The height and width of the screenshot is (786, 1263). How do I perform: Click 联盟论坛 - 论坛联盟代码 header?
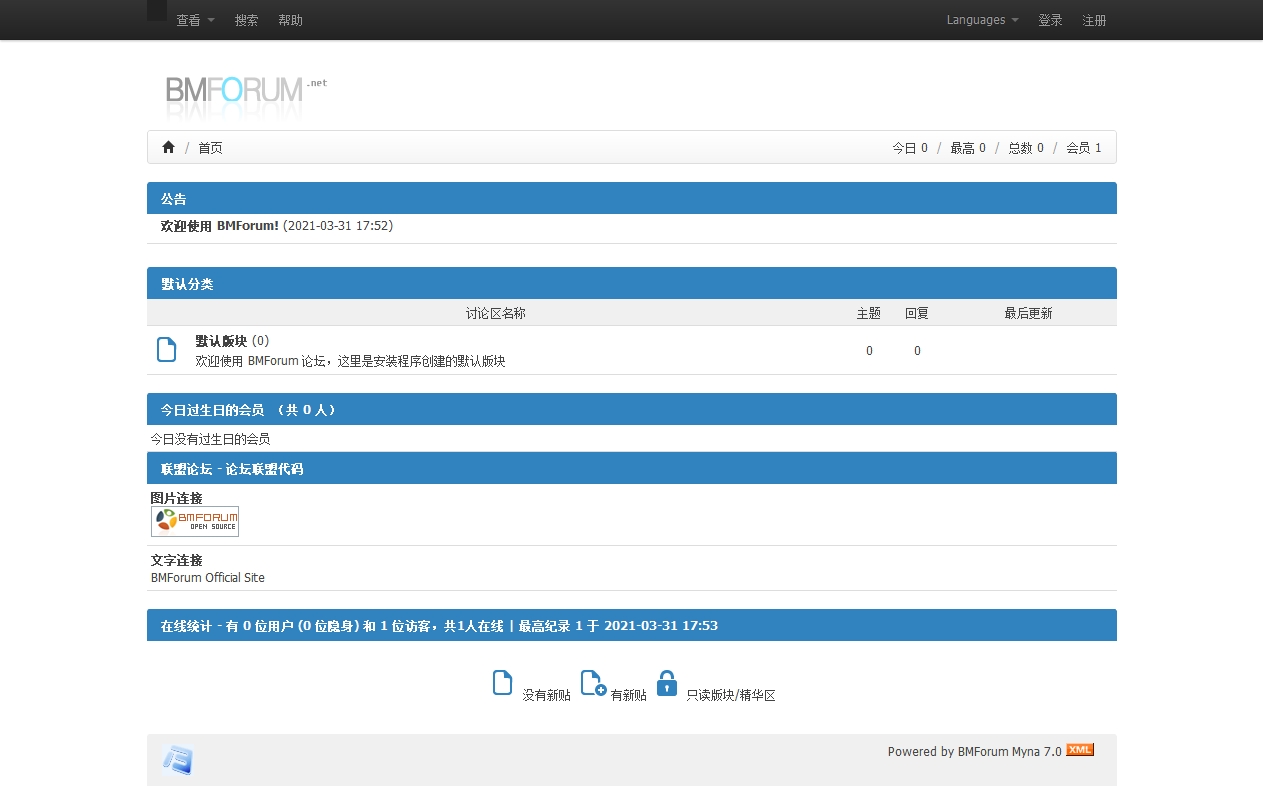click(x=632, y=468)
